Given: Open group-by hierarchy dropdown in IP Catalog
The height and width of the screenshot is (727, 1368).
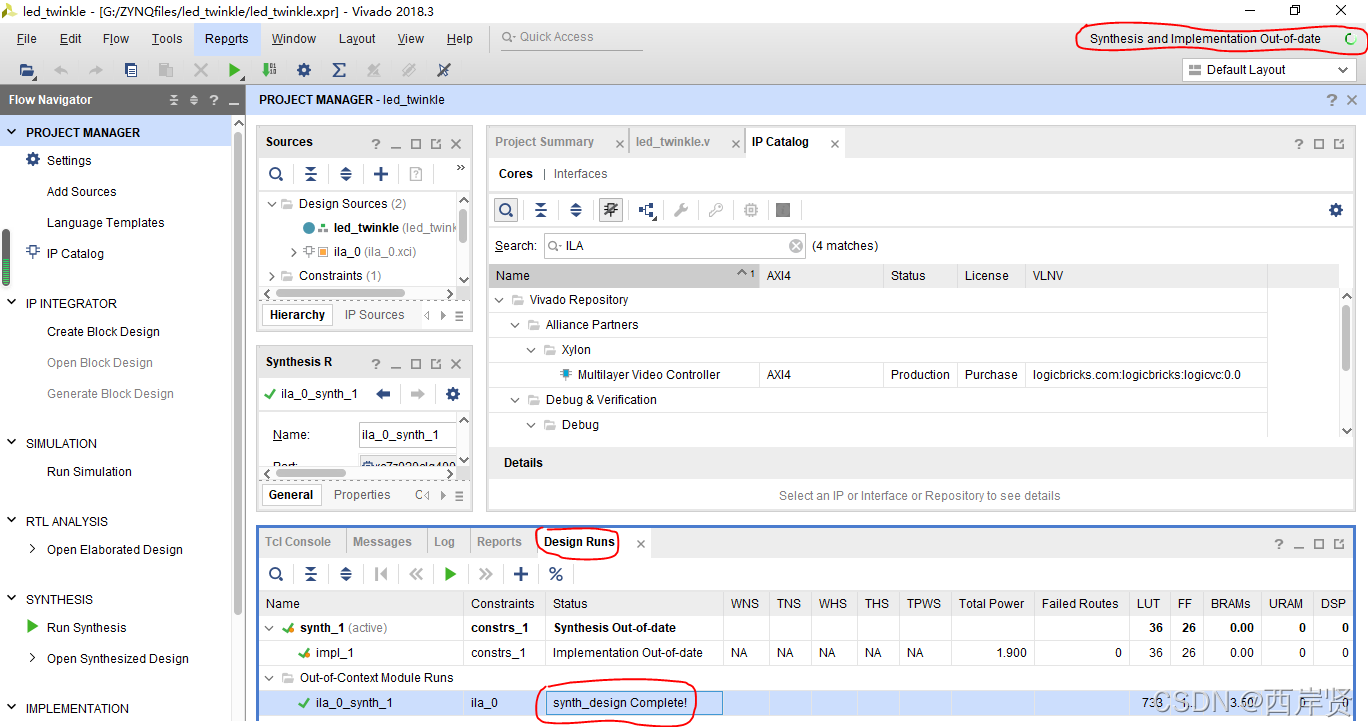Looking at the screenshot, I should coord(646,210).
